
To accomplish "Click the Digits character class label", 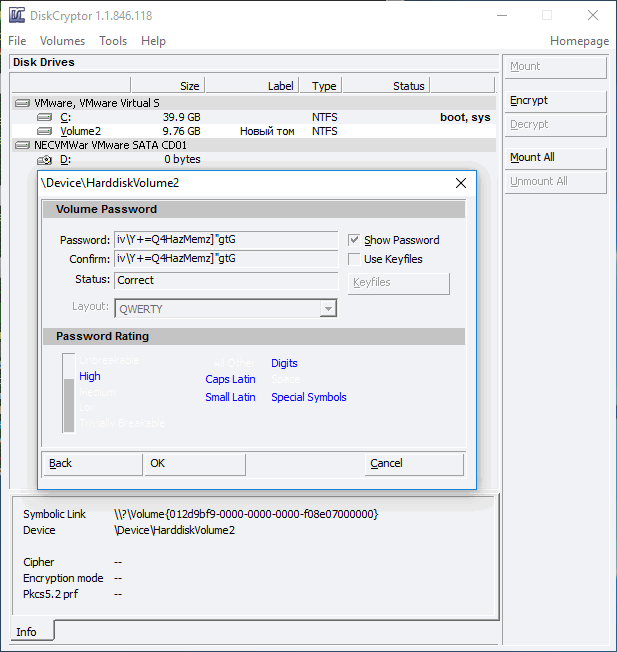I will coord(284,363).
